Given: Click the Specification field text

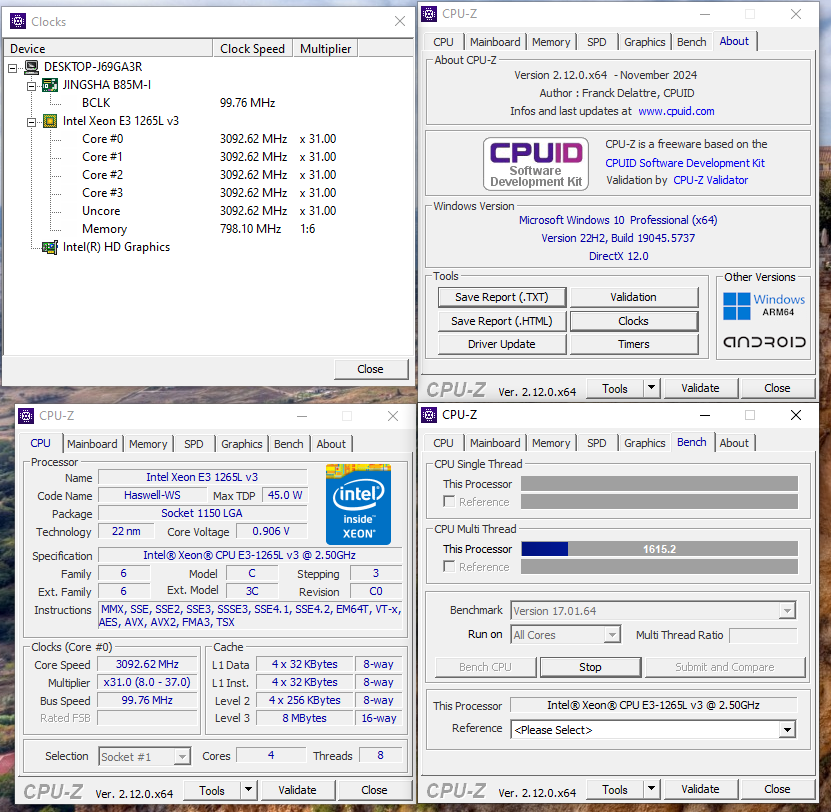Looking at the screenshot, I should tap(250, 555).
